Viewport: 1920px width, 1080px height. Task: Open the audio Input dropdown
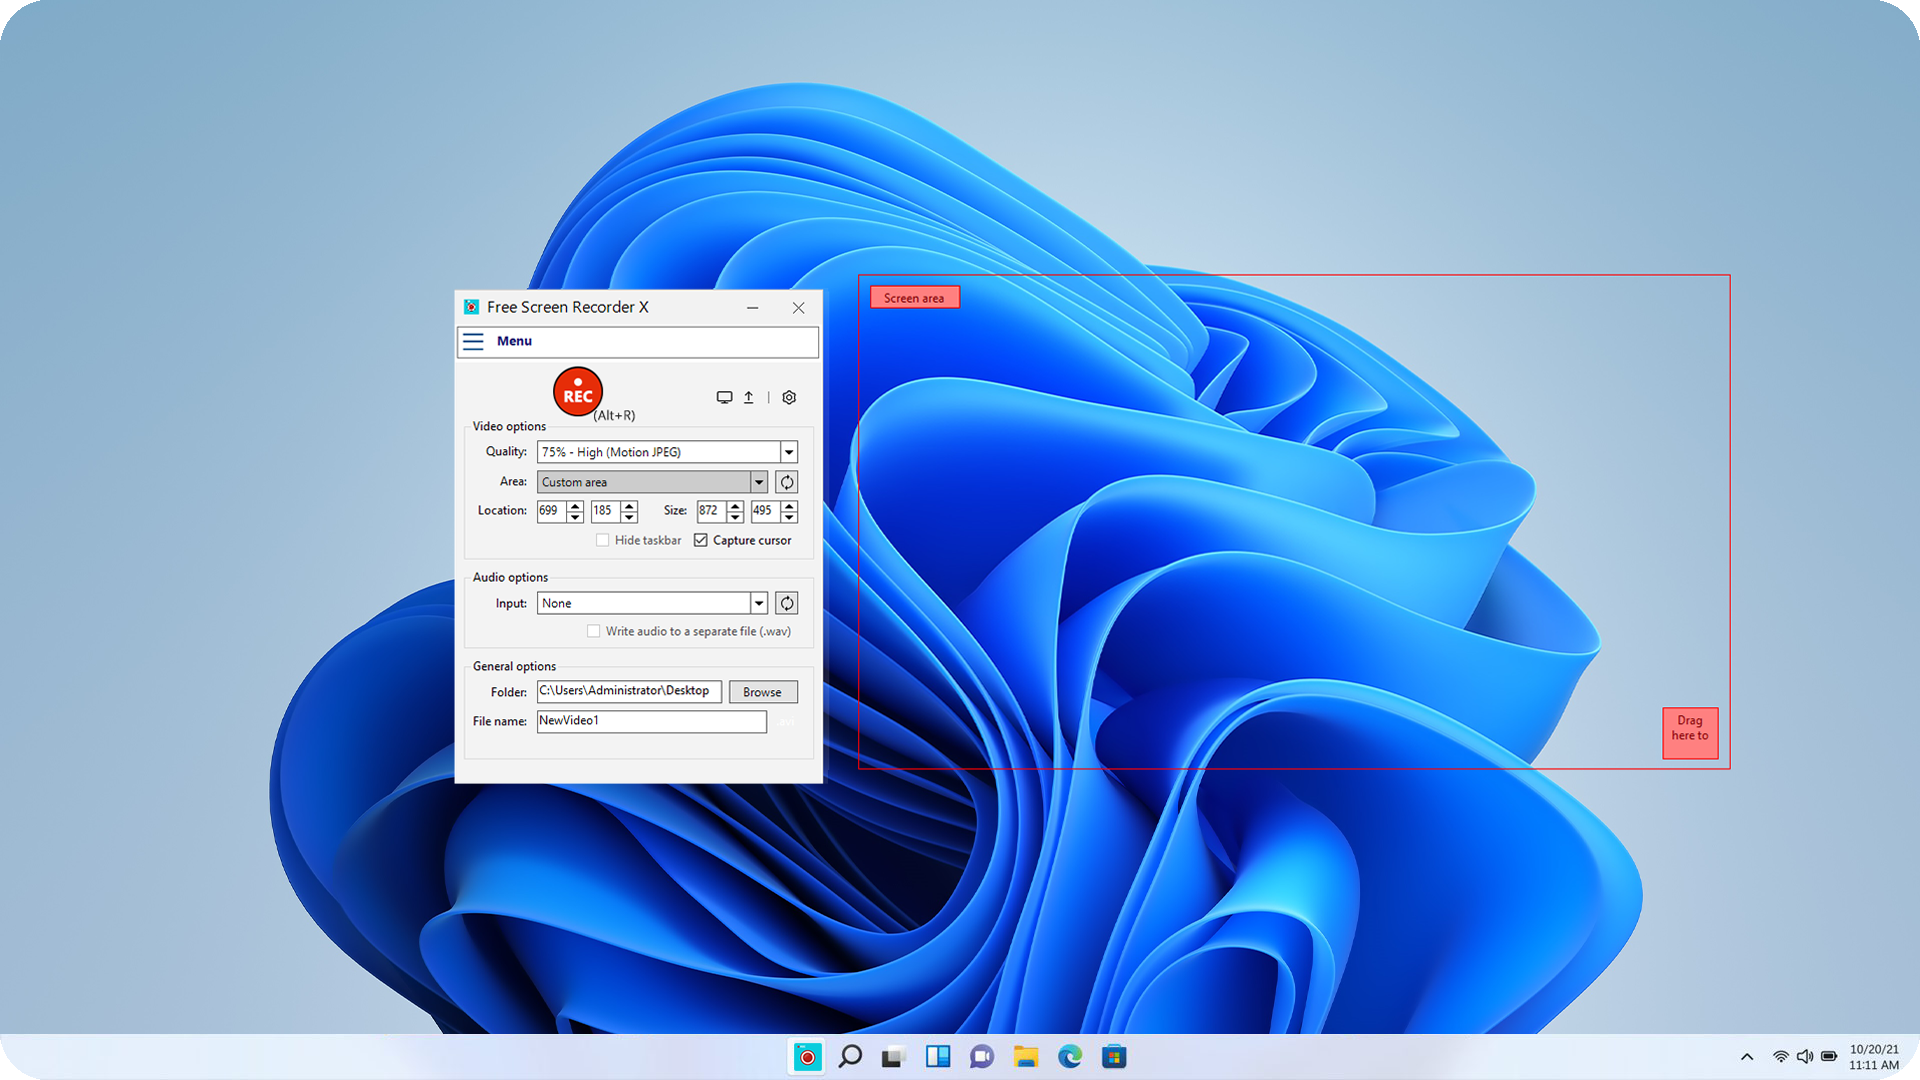click(x=758, y=602)
